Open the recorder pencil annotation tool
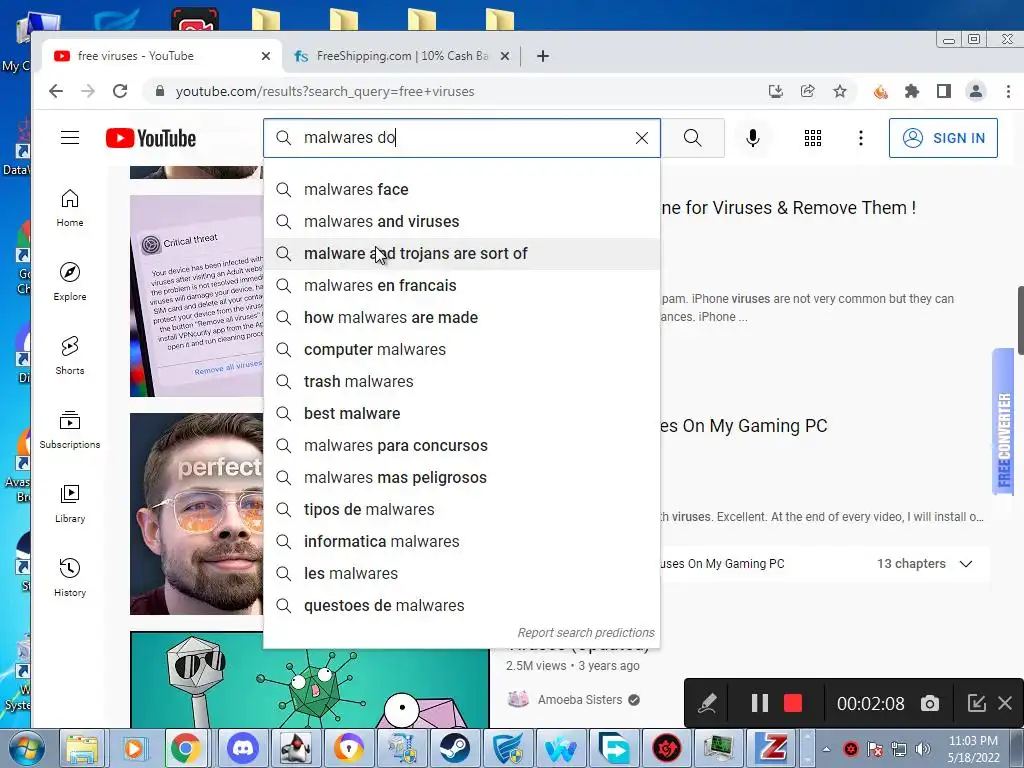 click(x=707, y=703)
